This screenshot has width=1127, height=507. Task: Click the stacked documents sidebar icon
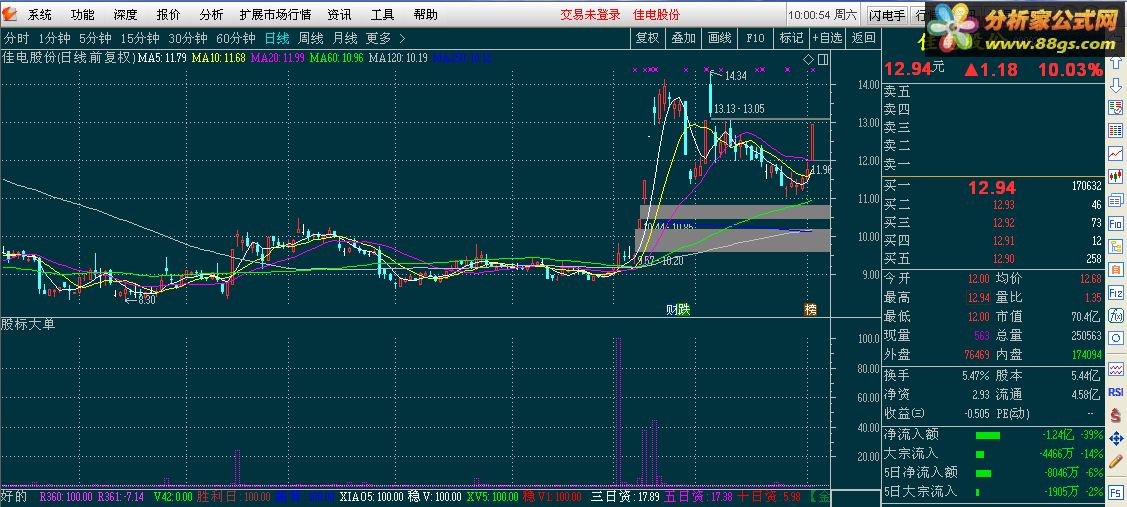coord(1116,200)
